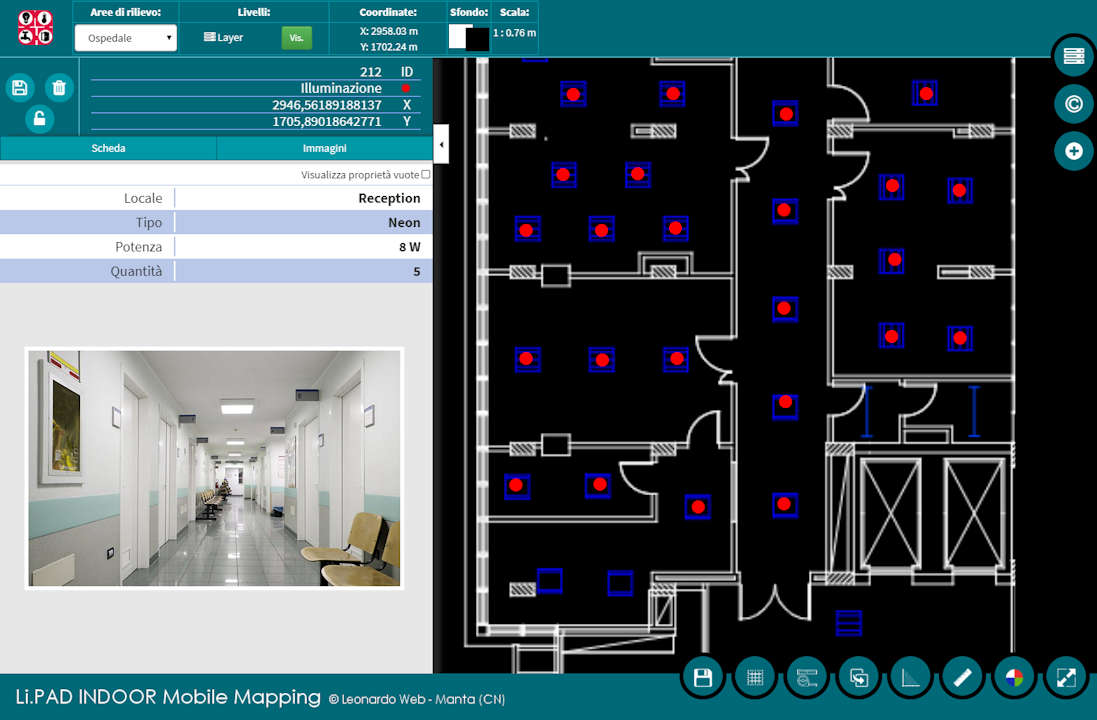Image resolution: width=1097 pixels, height=720 pixels.
Task: Click the coordinate readout "X: 2958.03 m"
Action: [x=389, y=31]
